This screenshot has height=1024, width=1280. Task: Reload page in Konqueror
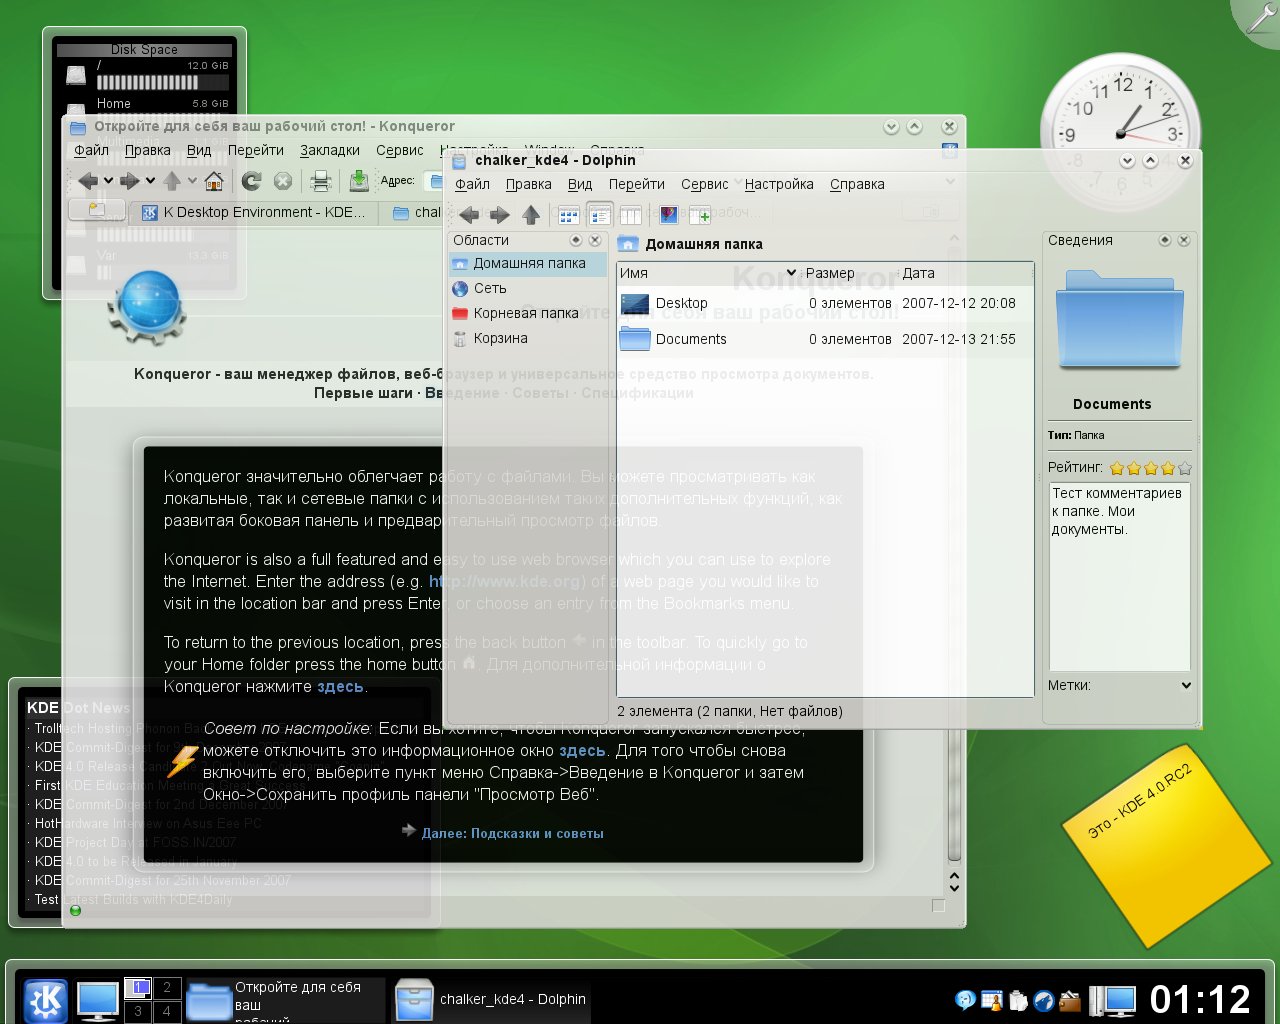click(251, 181)
